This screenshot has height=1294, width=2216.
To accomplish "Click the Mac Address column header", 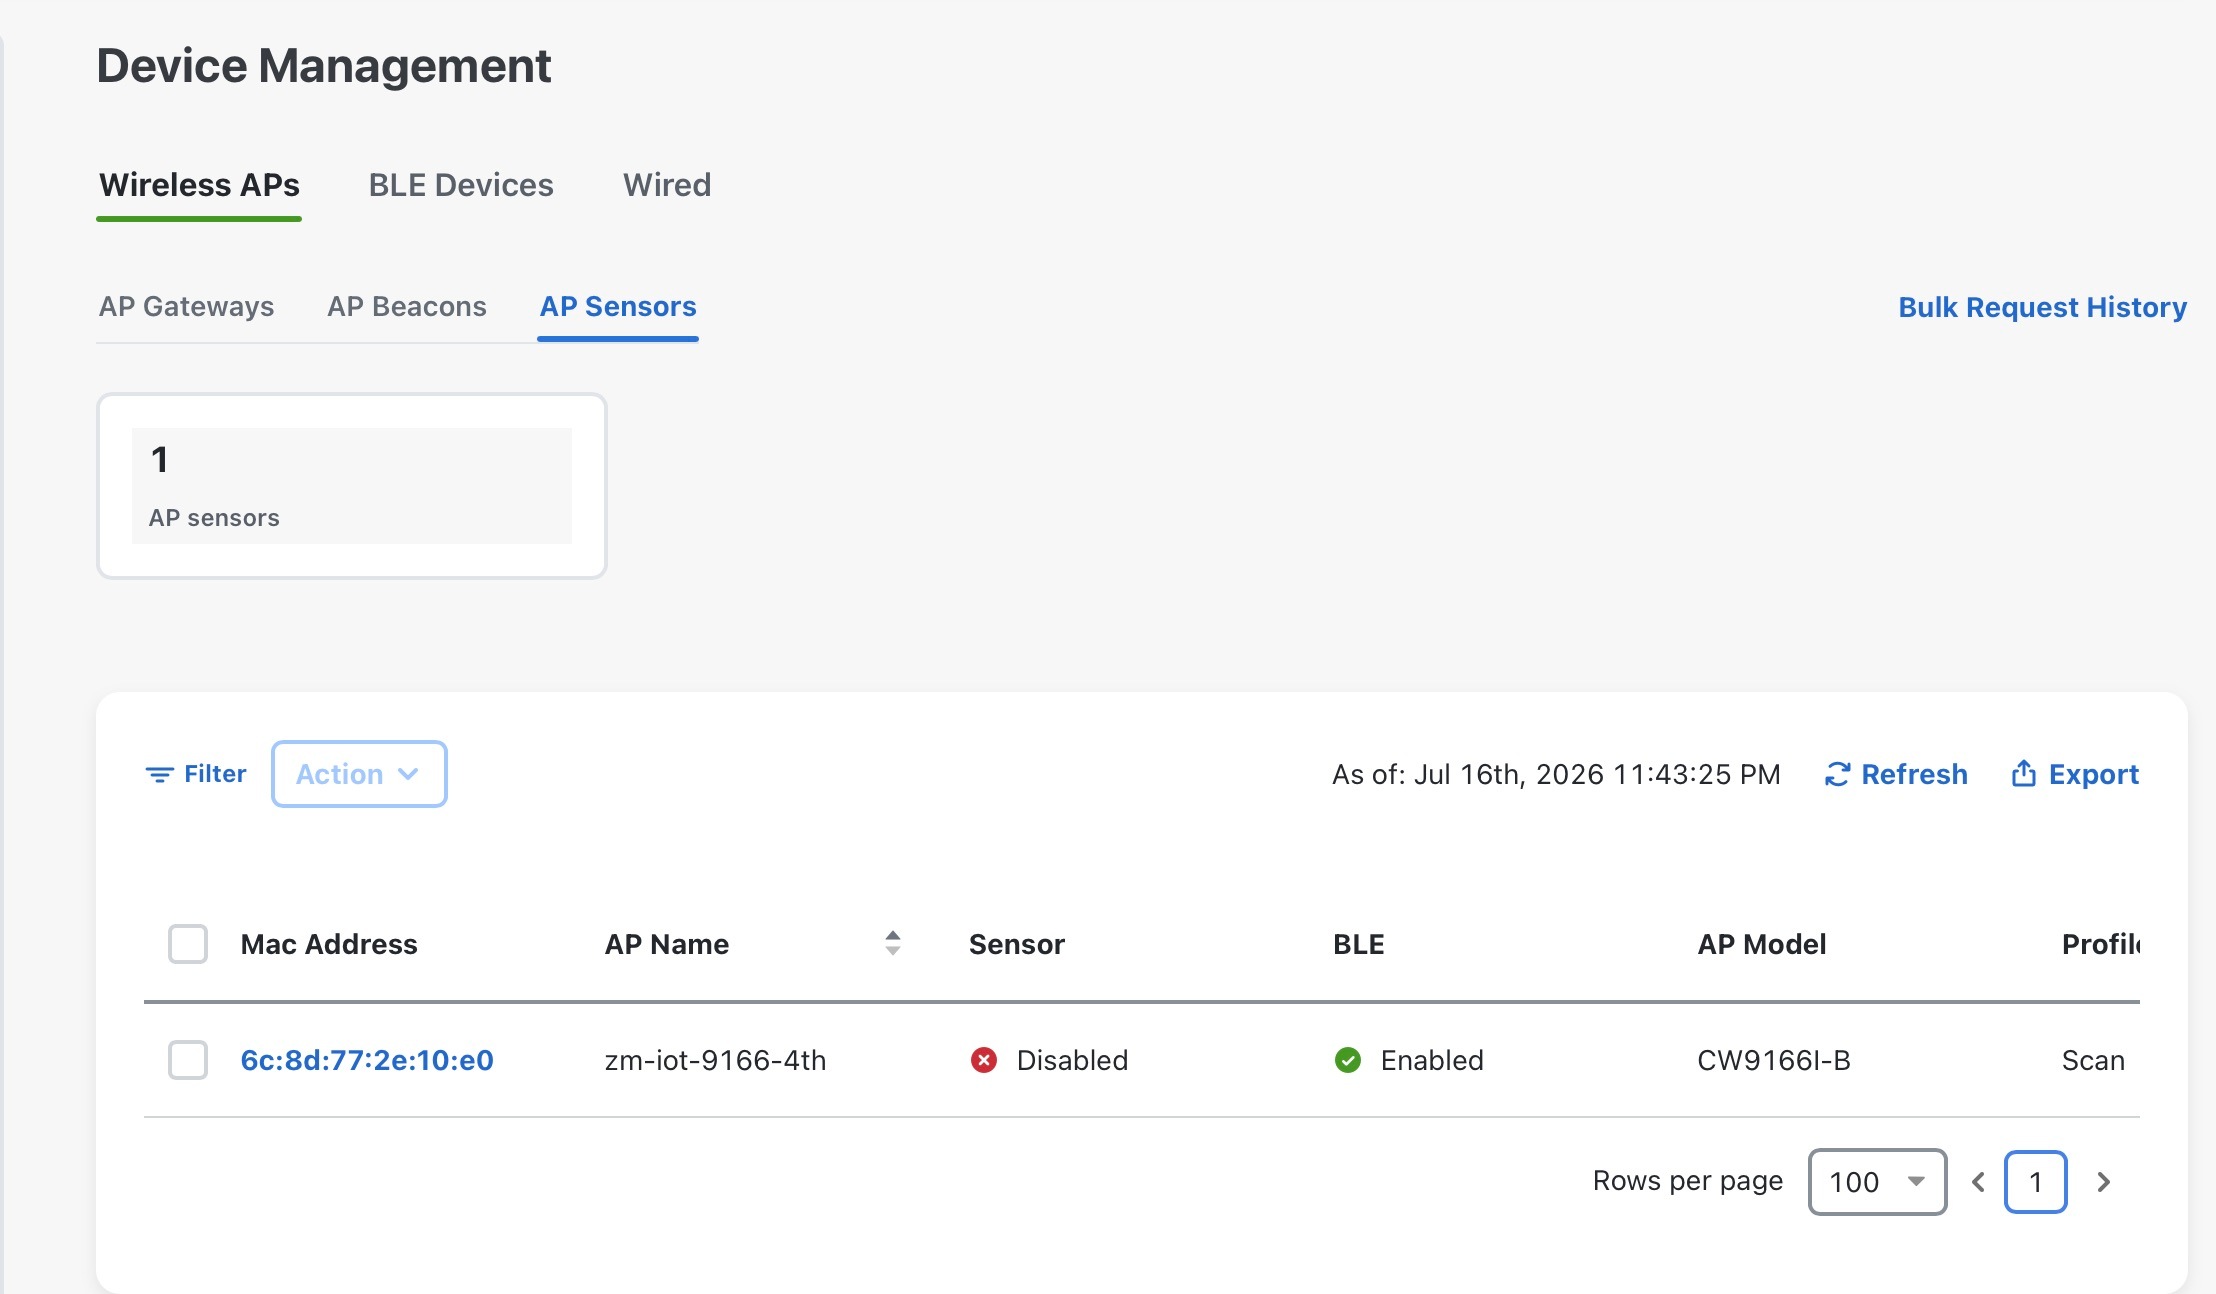I will (x=329, y=944).
